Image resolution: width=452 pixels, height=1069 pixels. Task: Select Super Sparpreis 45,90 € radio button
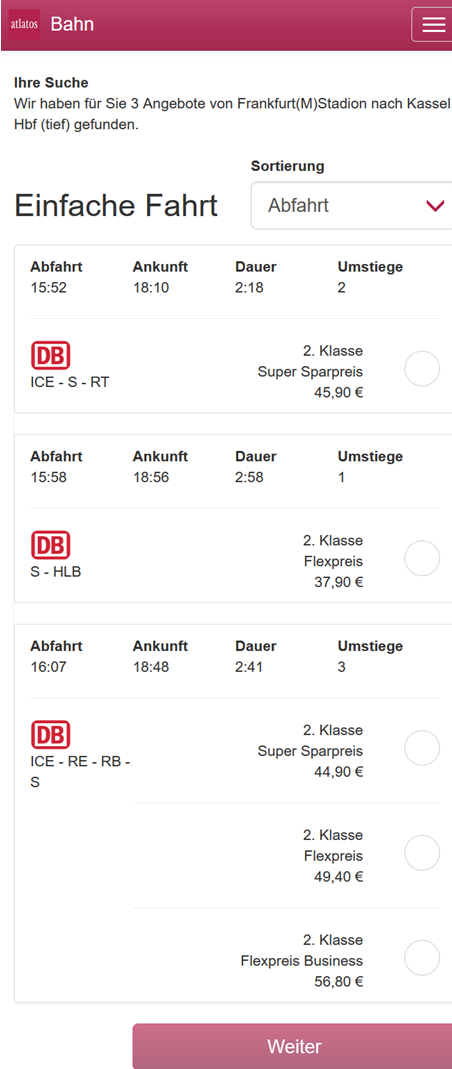pos(422,369)
